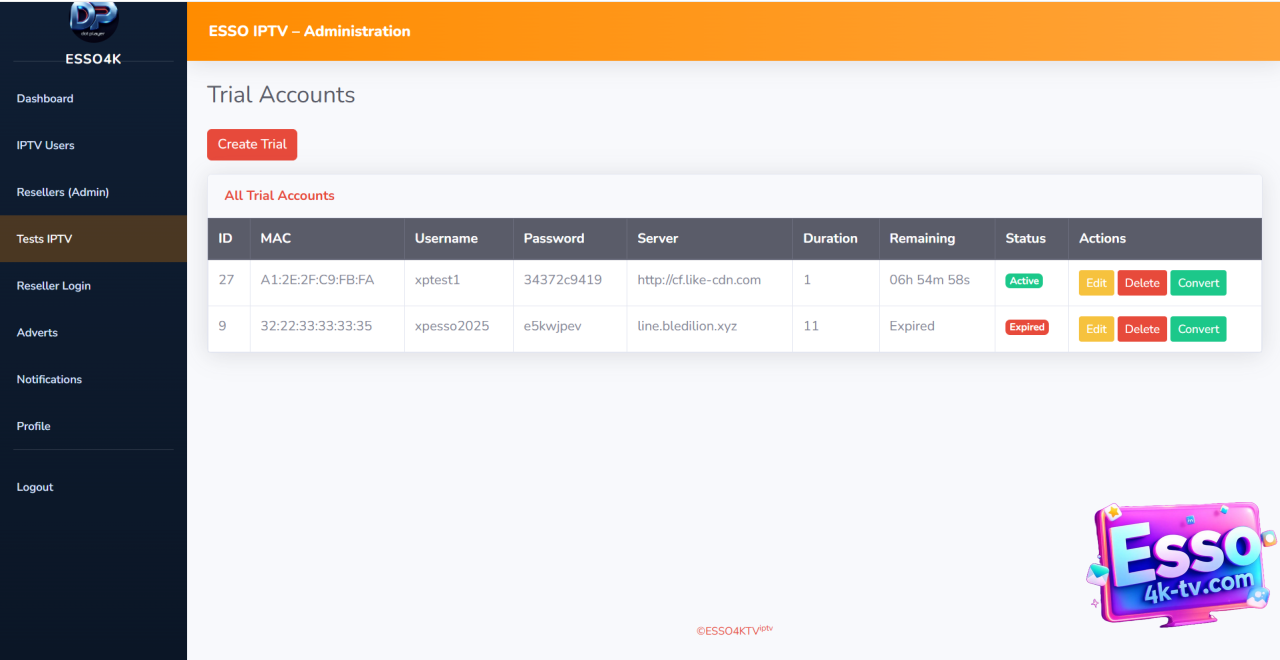Screen dimensions: 1280x660
Task: Edit the xpesso2025 trial account
Action: (1096, 329)
